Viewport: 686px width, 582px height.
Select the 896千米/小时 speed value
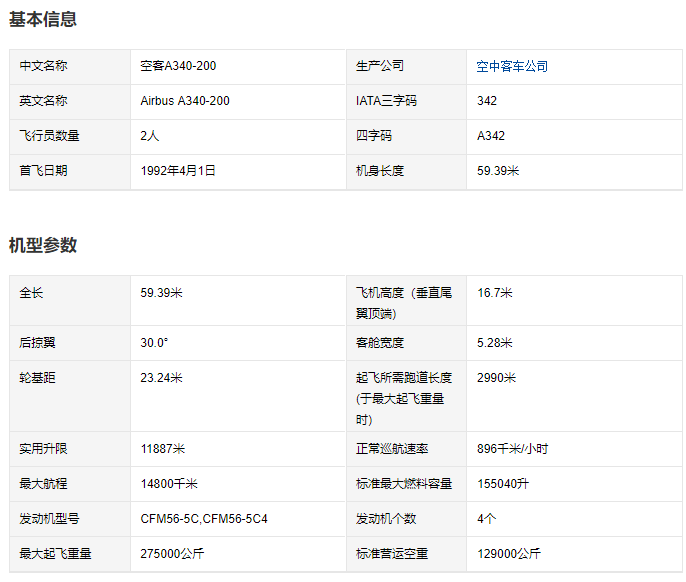pyautogui.click(x=512, y=449)
